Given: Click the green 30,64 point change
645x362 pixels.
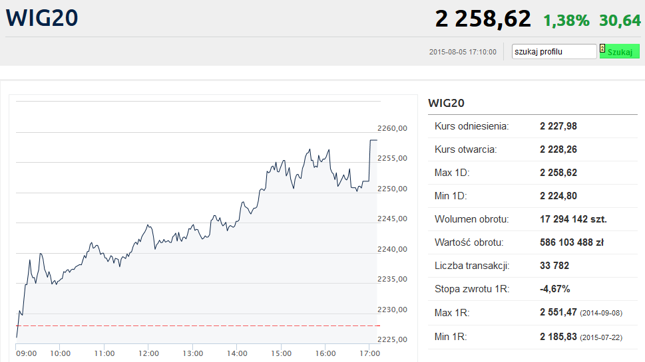Looking at the screenshot, I should point(620,21).
